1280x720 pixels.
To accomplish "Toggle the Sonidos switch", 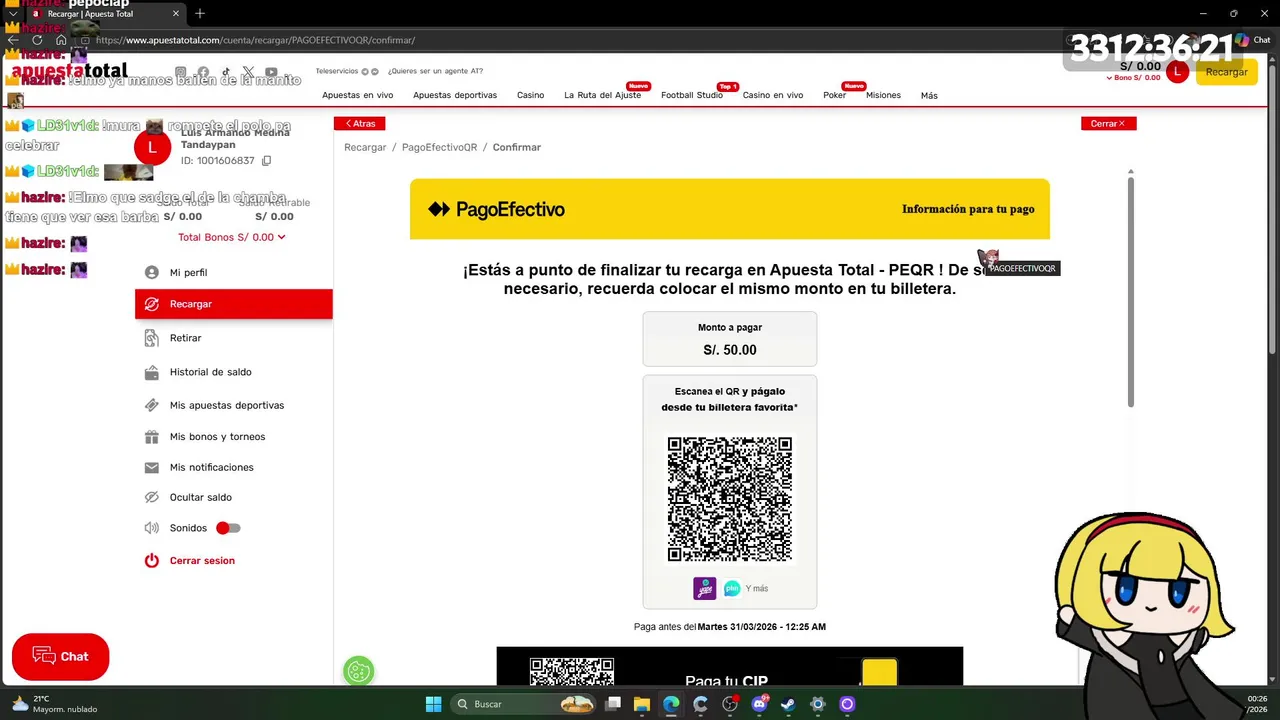I will tap(228, 528).
